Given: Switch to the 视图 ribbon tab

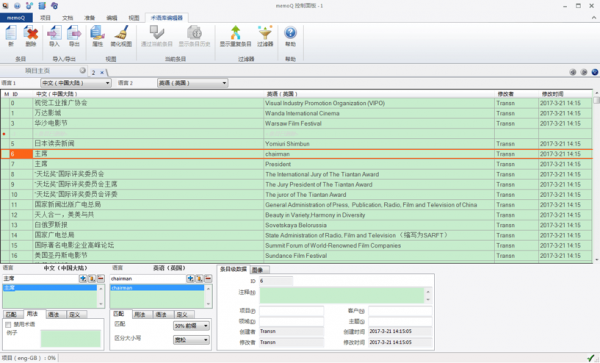Looking at the screenshot, I should coord(134,18).
